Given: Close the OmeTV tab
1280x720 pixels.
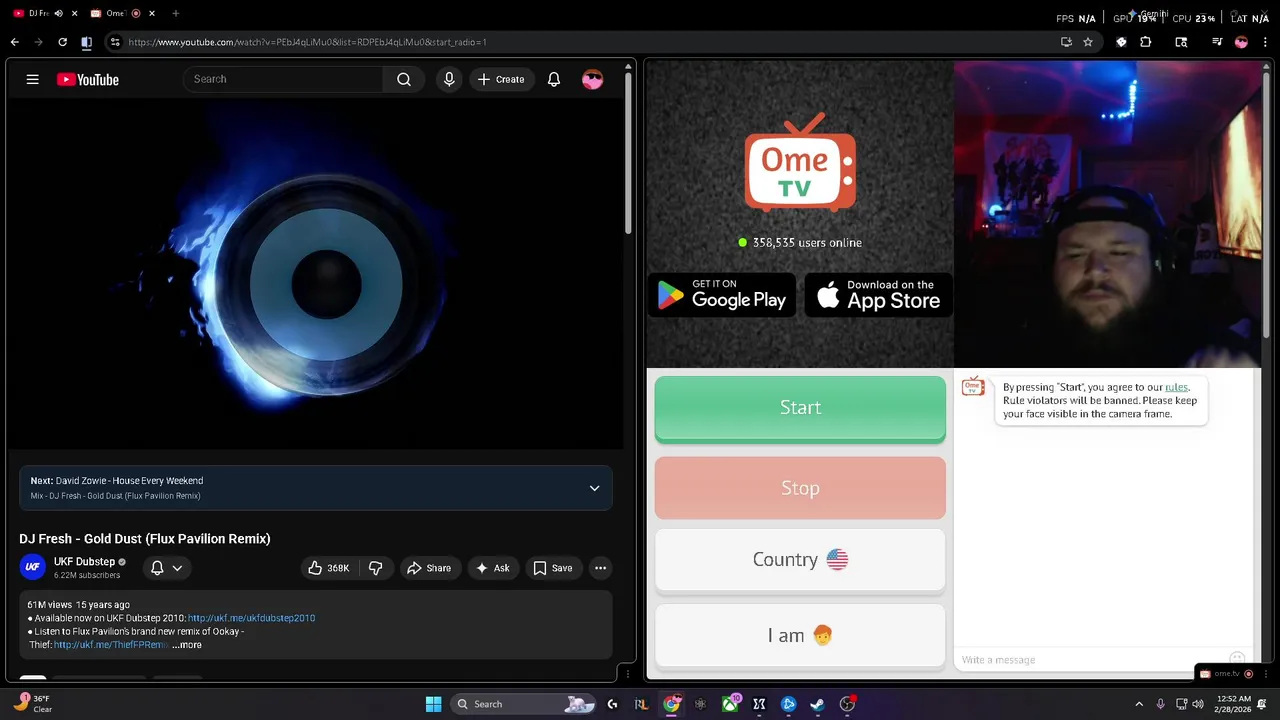Looking at the screenshot, I should click(152, 13).
